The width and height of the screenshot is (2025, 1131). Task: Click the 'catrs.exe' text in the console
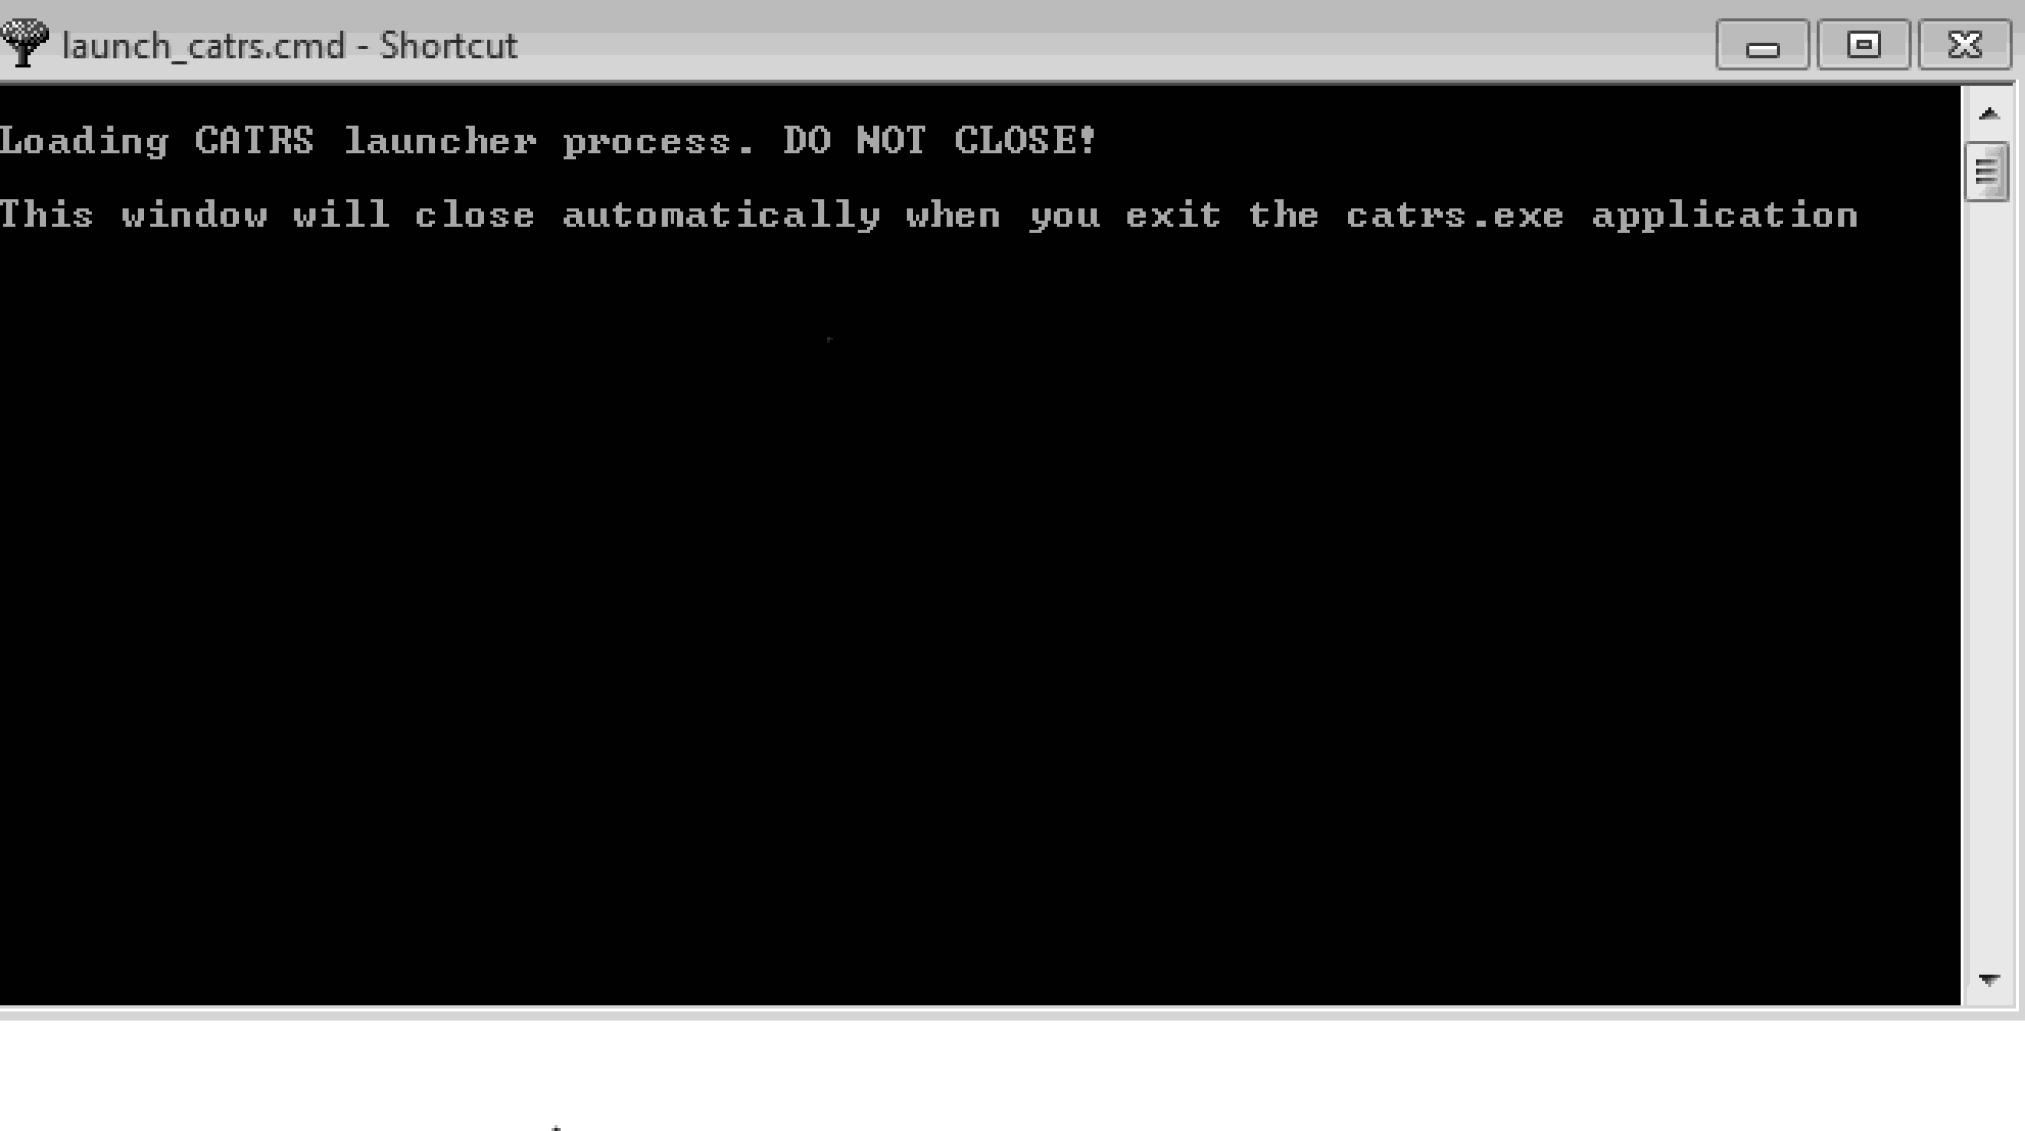[1455, 215]
